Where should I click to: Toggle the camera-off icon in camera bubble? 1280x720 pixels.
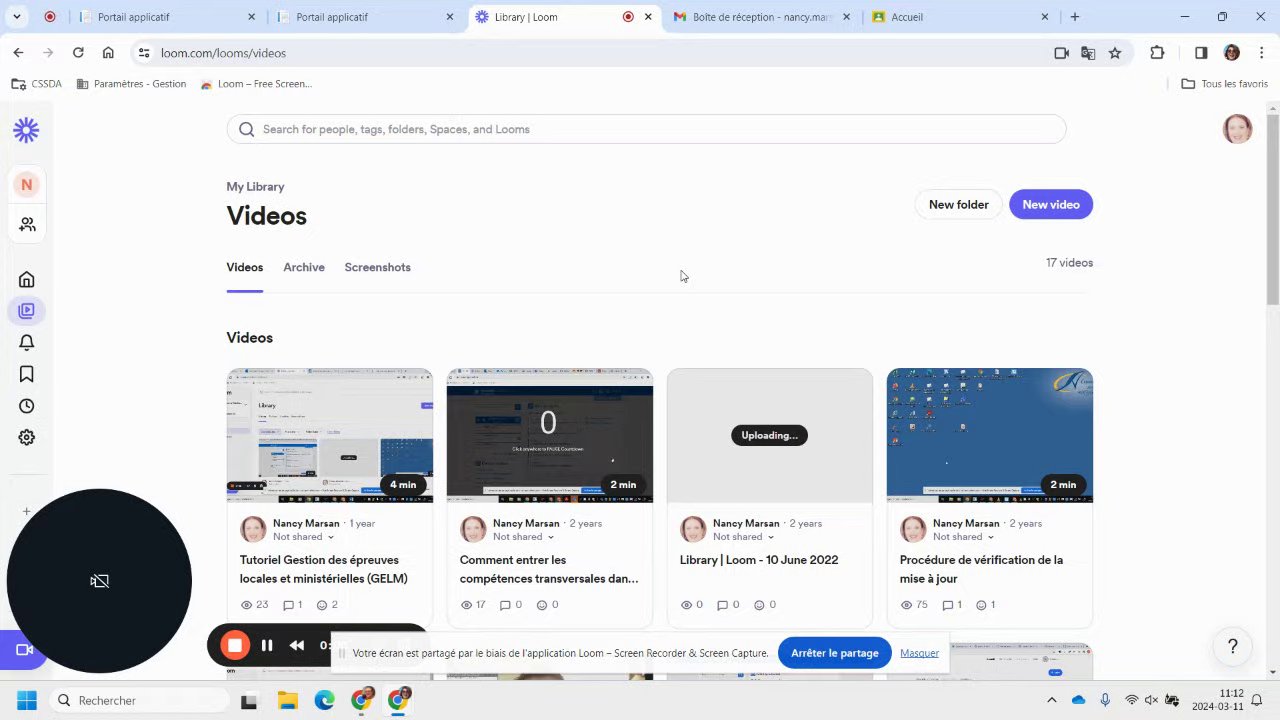tap(99, 581)
